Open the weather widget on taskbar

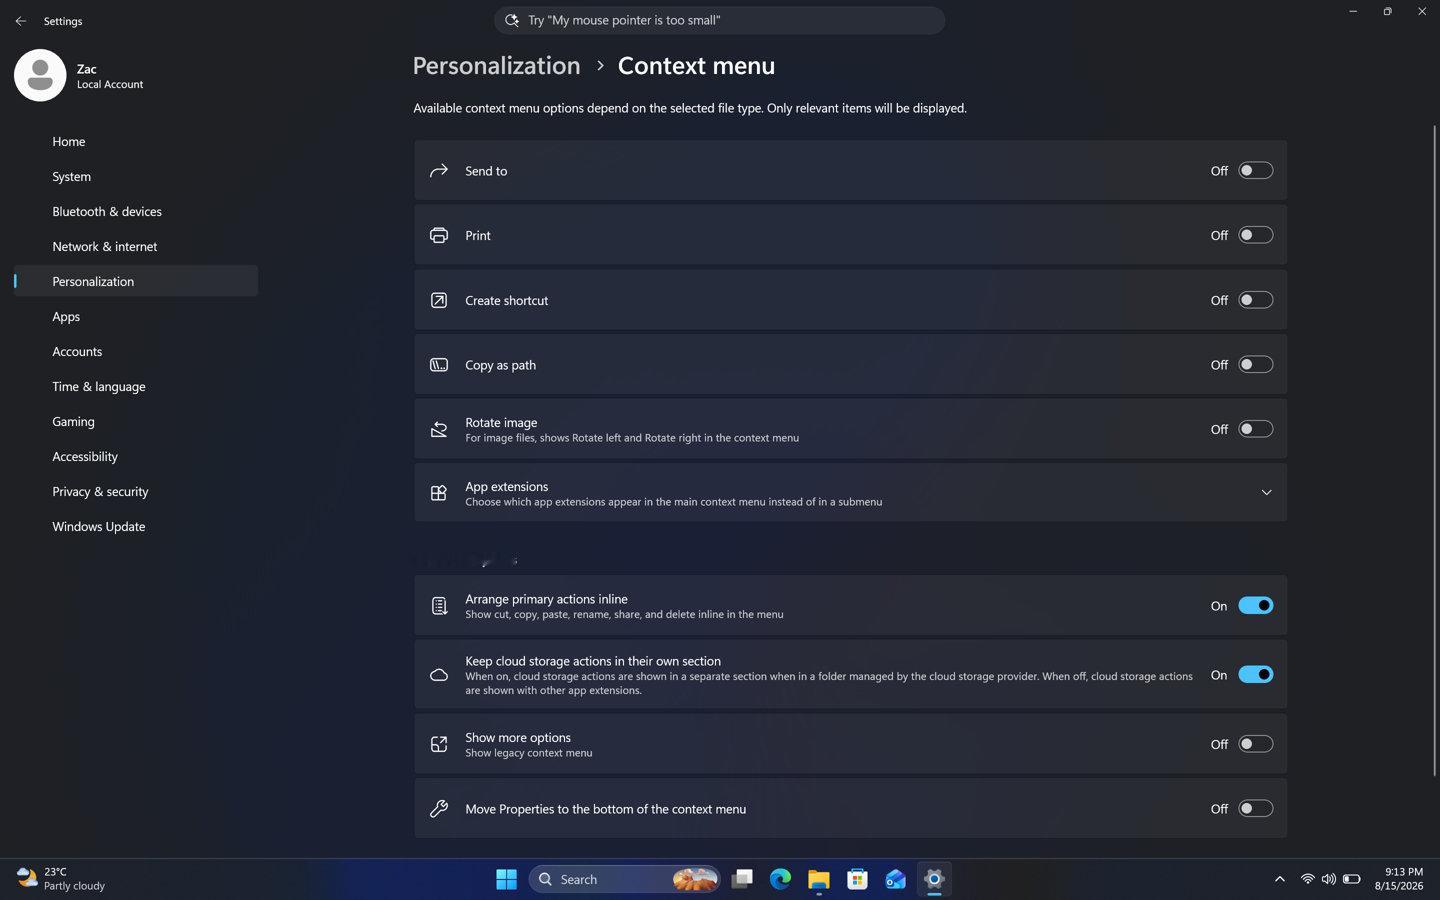[x=62, y=879]
